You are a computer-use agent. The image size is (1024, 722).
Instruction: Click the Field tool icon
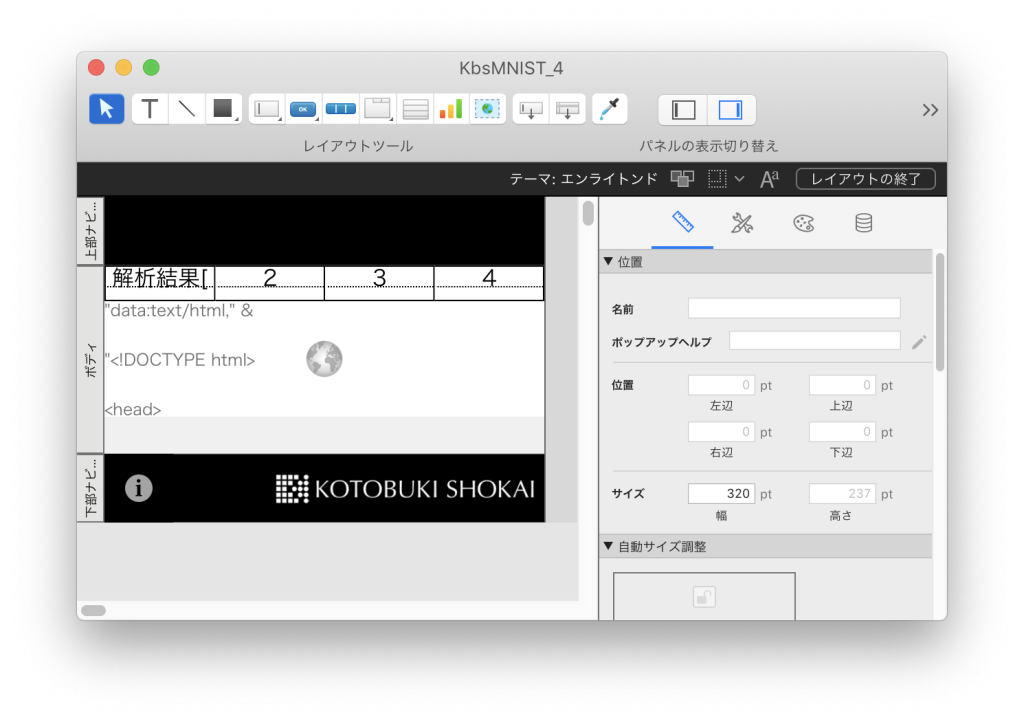click(x=531, y=109)
